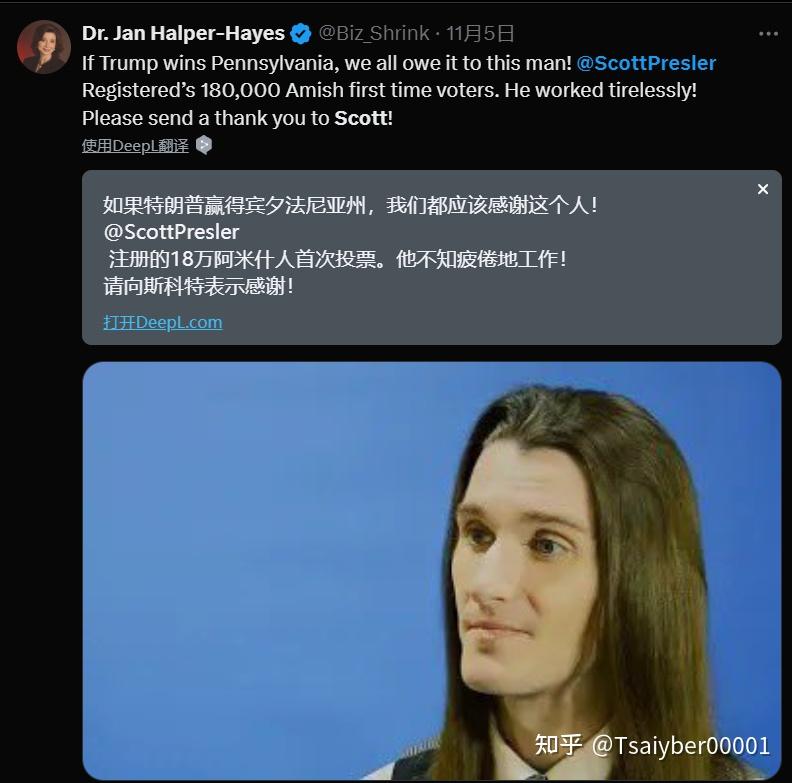The image size is (792, 783).
Task: Click the 'Registered's 180,000 Amish' sentence
Action: pos(291,90)
